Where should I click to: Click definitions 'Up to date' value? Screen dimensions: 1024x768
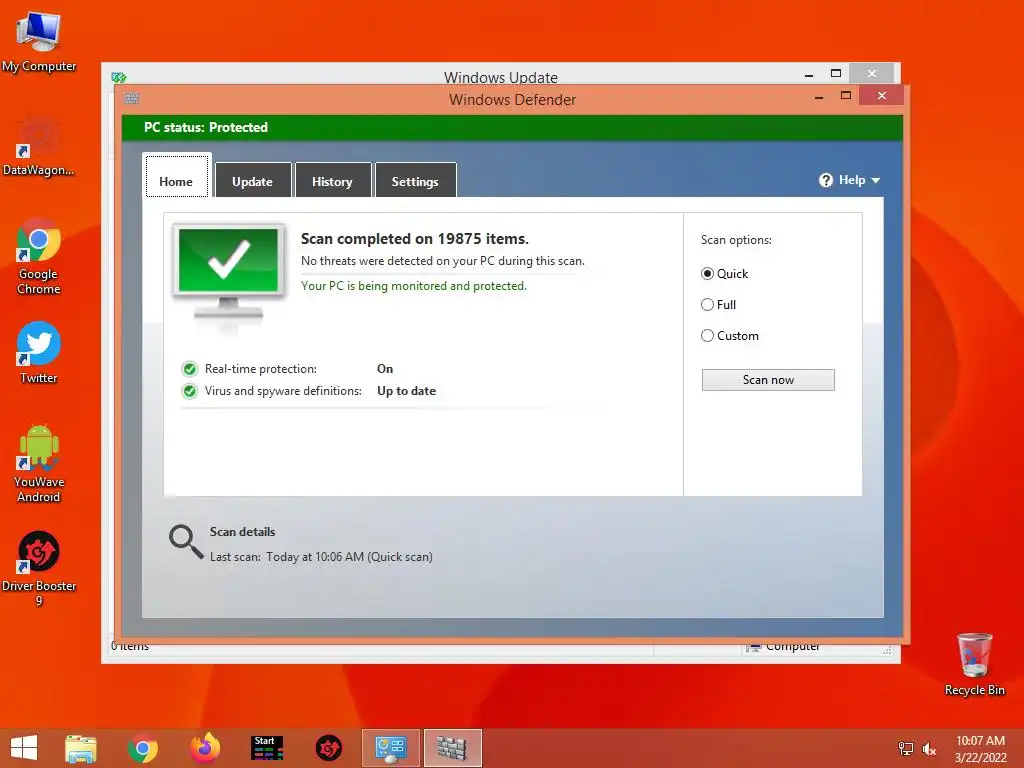click(x=406, y=391)
